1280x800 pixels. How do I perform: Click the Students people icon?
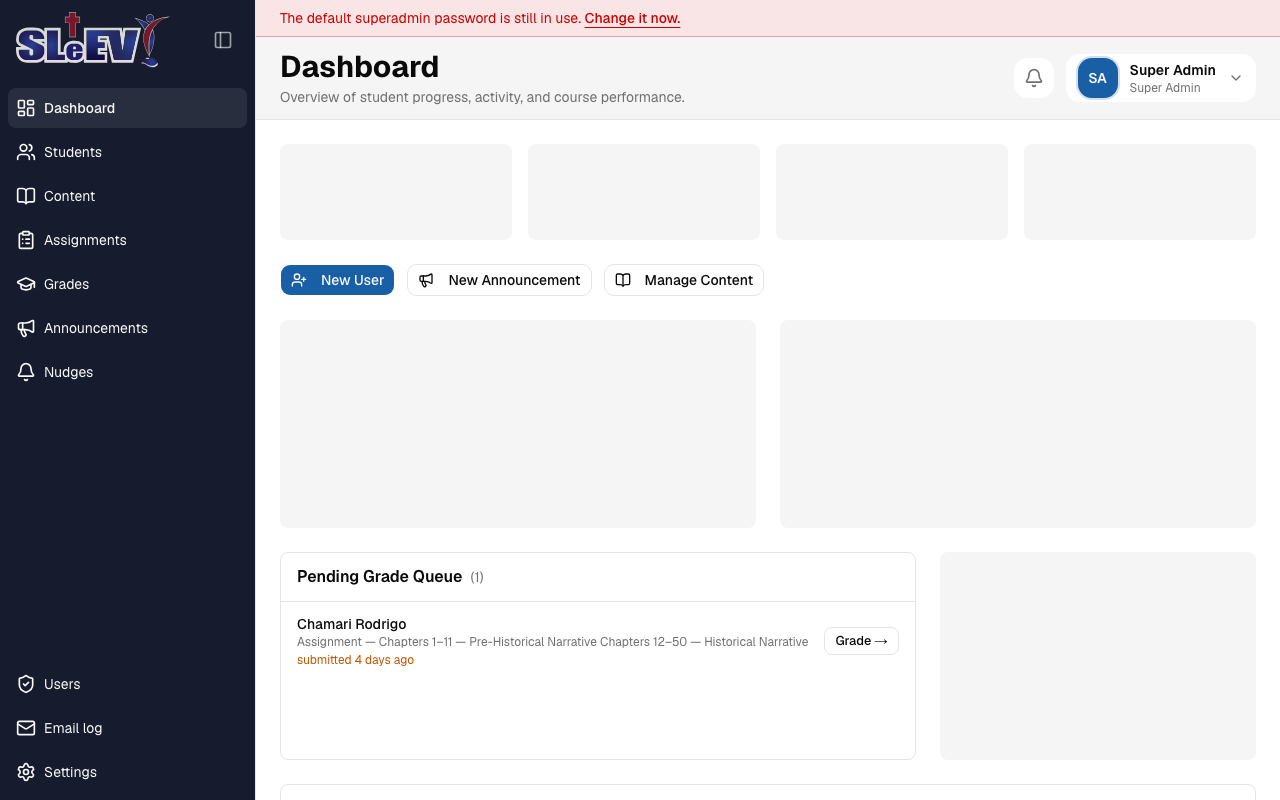click(26, 152)
